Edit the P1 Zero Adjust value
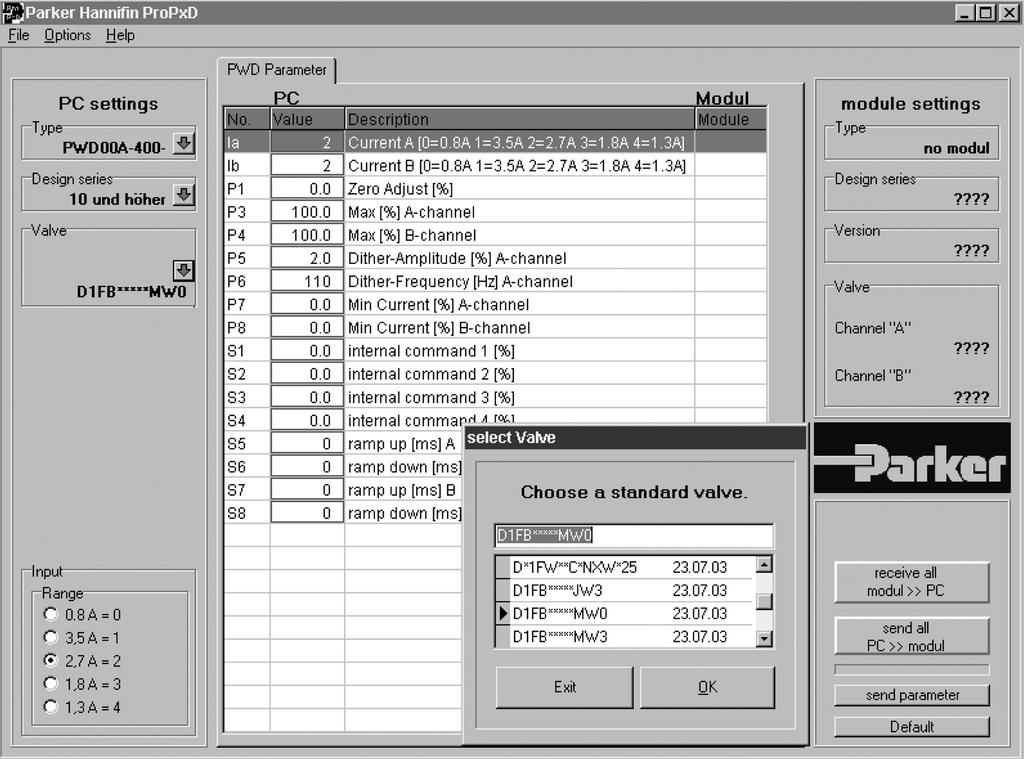1024x759 pixels. point(307,189)
